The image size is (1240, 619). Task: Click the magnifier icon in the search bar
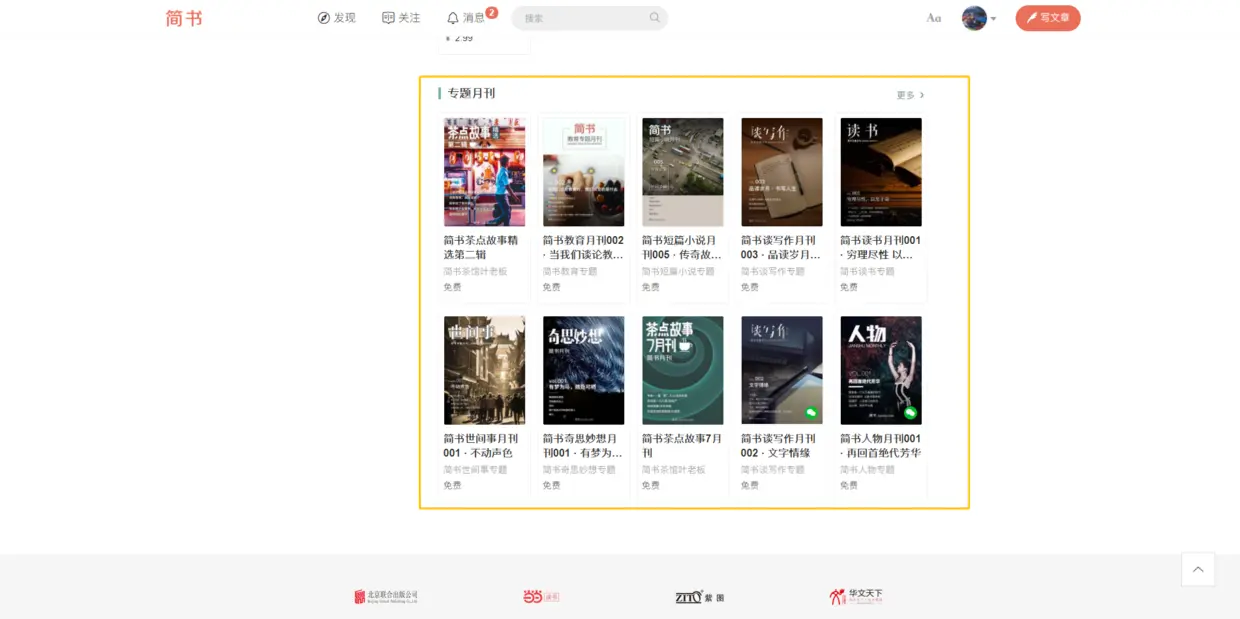pos(654,18)
